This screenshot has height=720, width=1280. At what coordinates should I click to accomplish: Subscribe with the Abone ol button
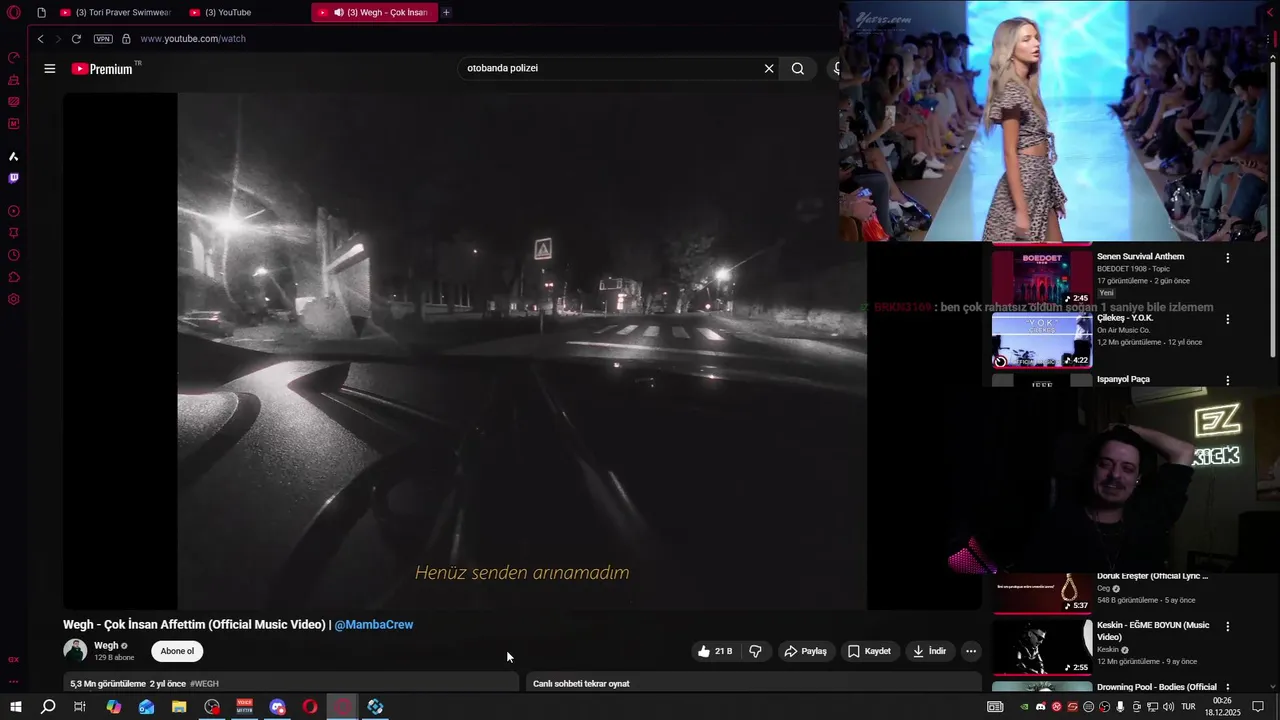coord(177,651)
